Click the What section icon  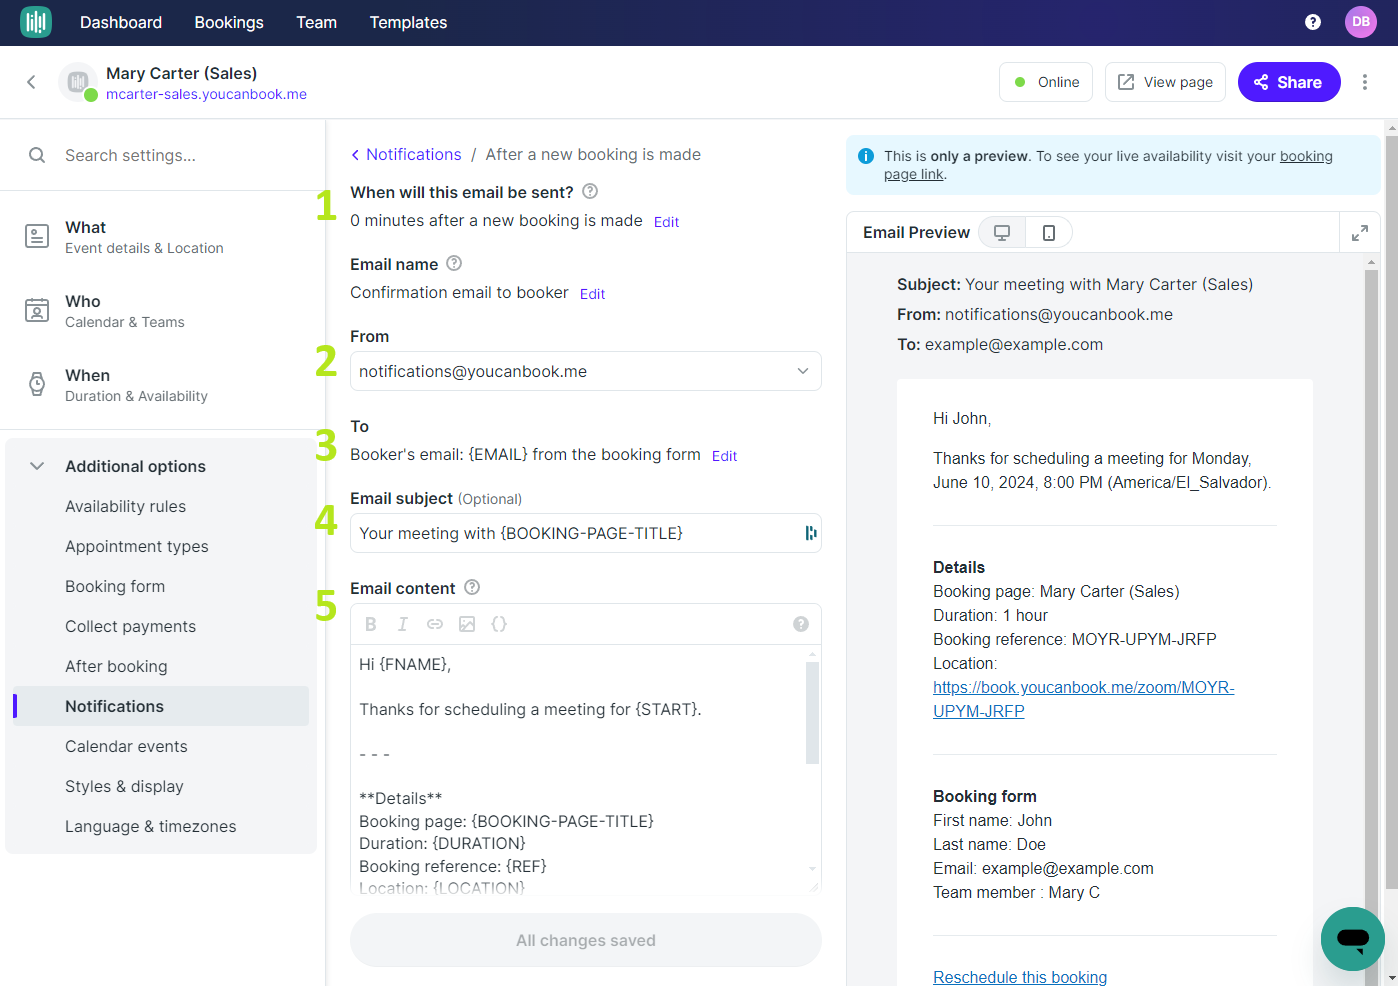pyautogui.click(x=37, y=236)
